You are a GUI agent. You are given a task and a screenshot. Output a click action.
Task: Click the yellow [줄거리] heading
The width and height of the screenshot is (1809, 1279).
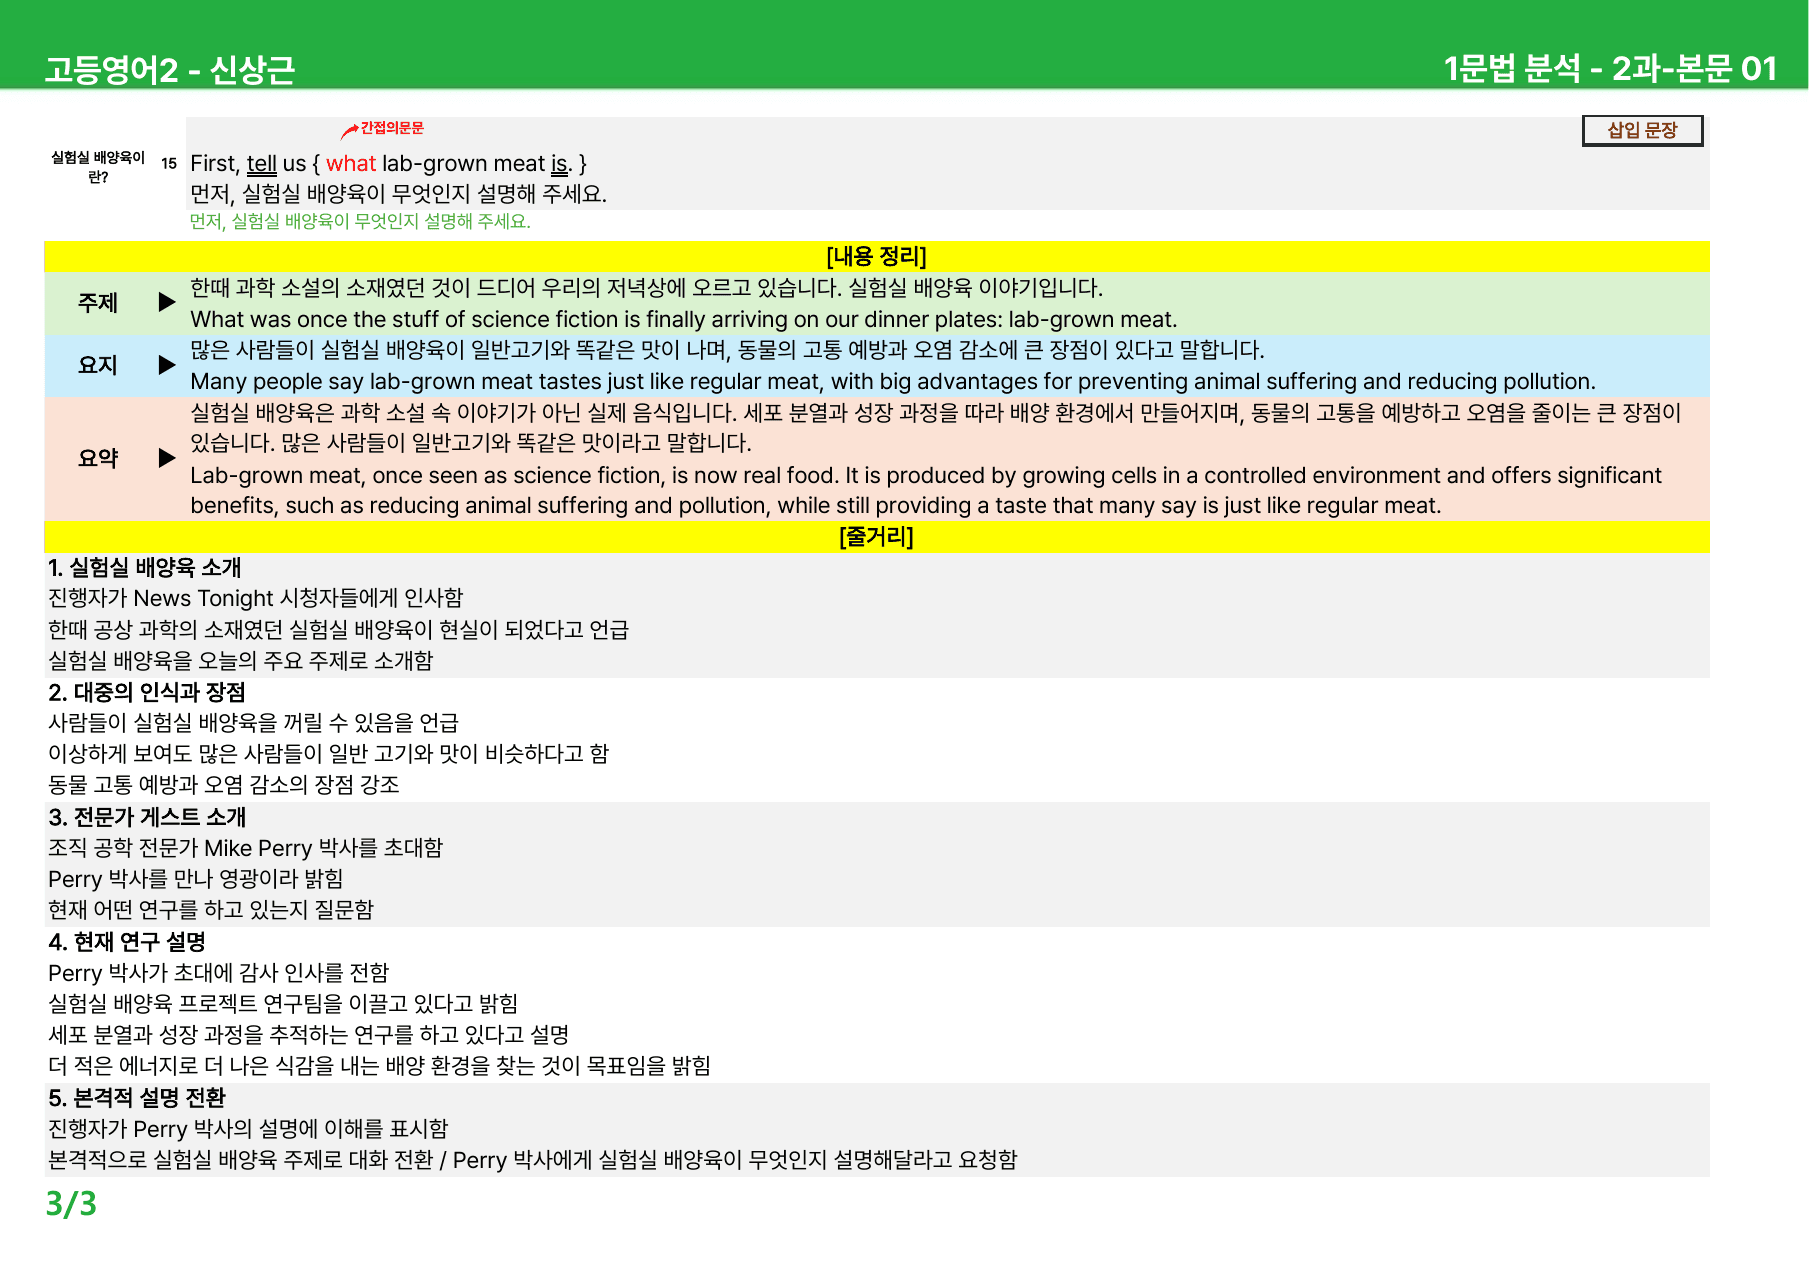coord(876,537)
